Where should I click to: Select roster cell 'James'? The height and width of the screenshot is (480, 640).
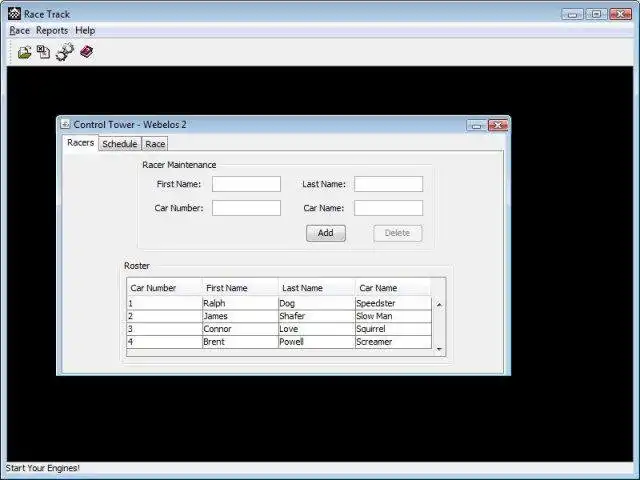click(x=240, y=316)
